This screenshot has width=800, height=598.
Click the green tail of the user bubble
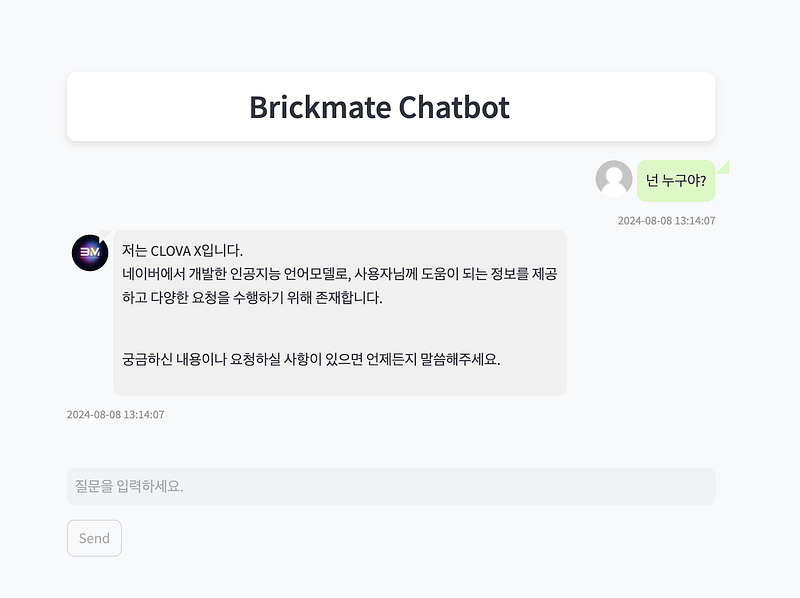click(724, 167)
